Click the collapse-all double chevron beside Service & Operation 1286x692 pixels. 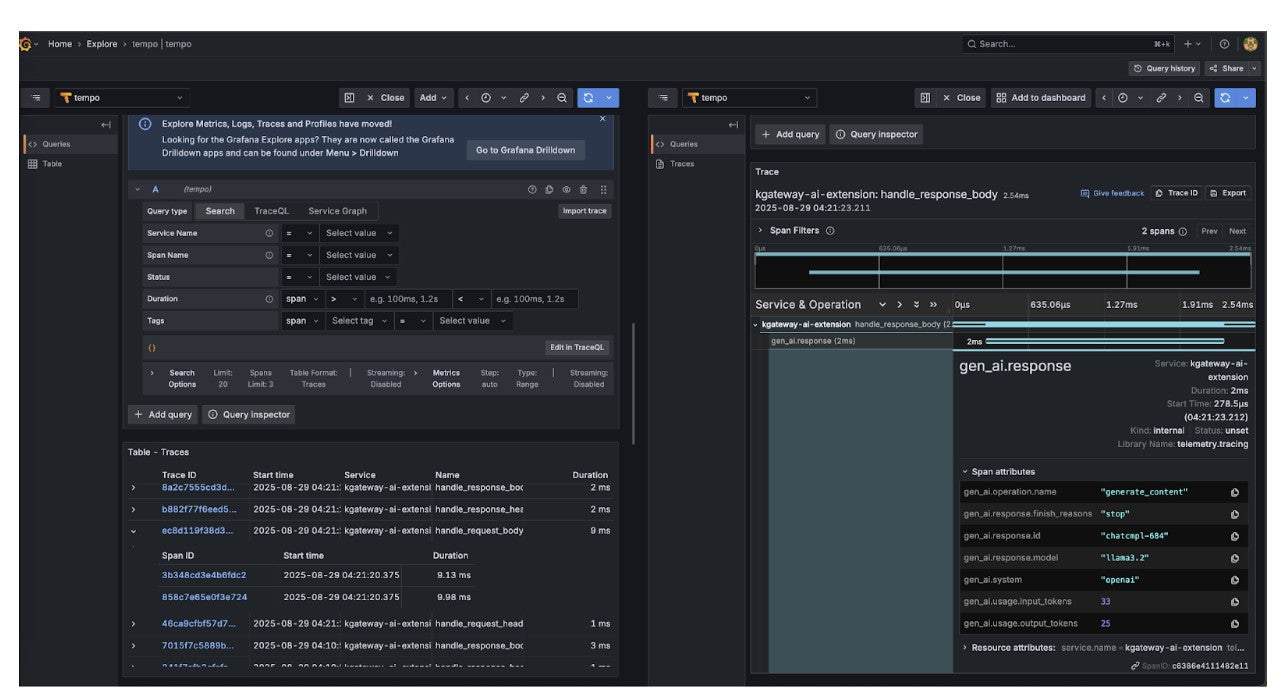pos(933,305)
